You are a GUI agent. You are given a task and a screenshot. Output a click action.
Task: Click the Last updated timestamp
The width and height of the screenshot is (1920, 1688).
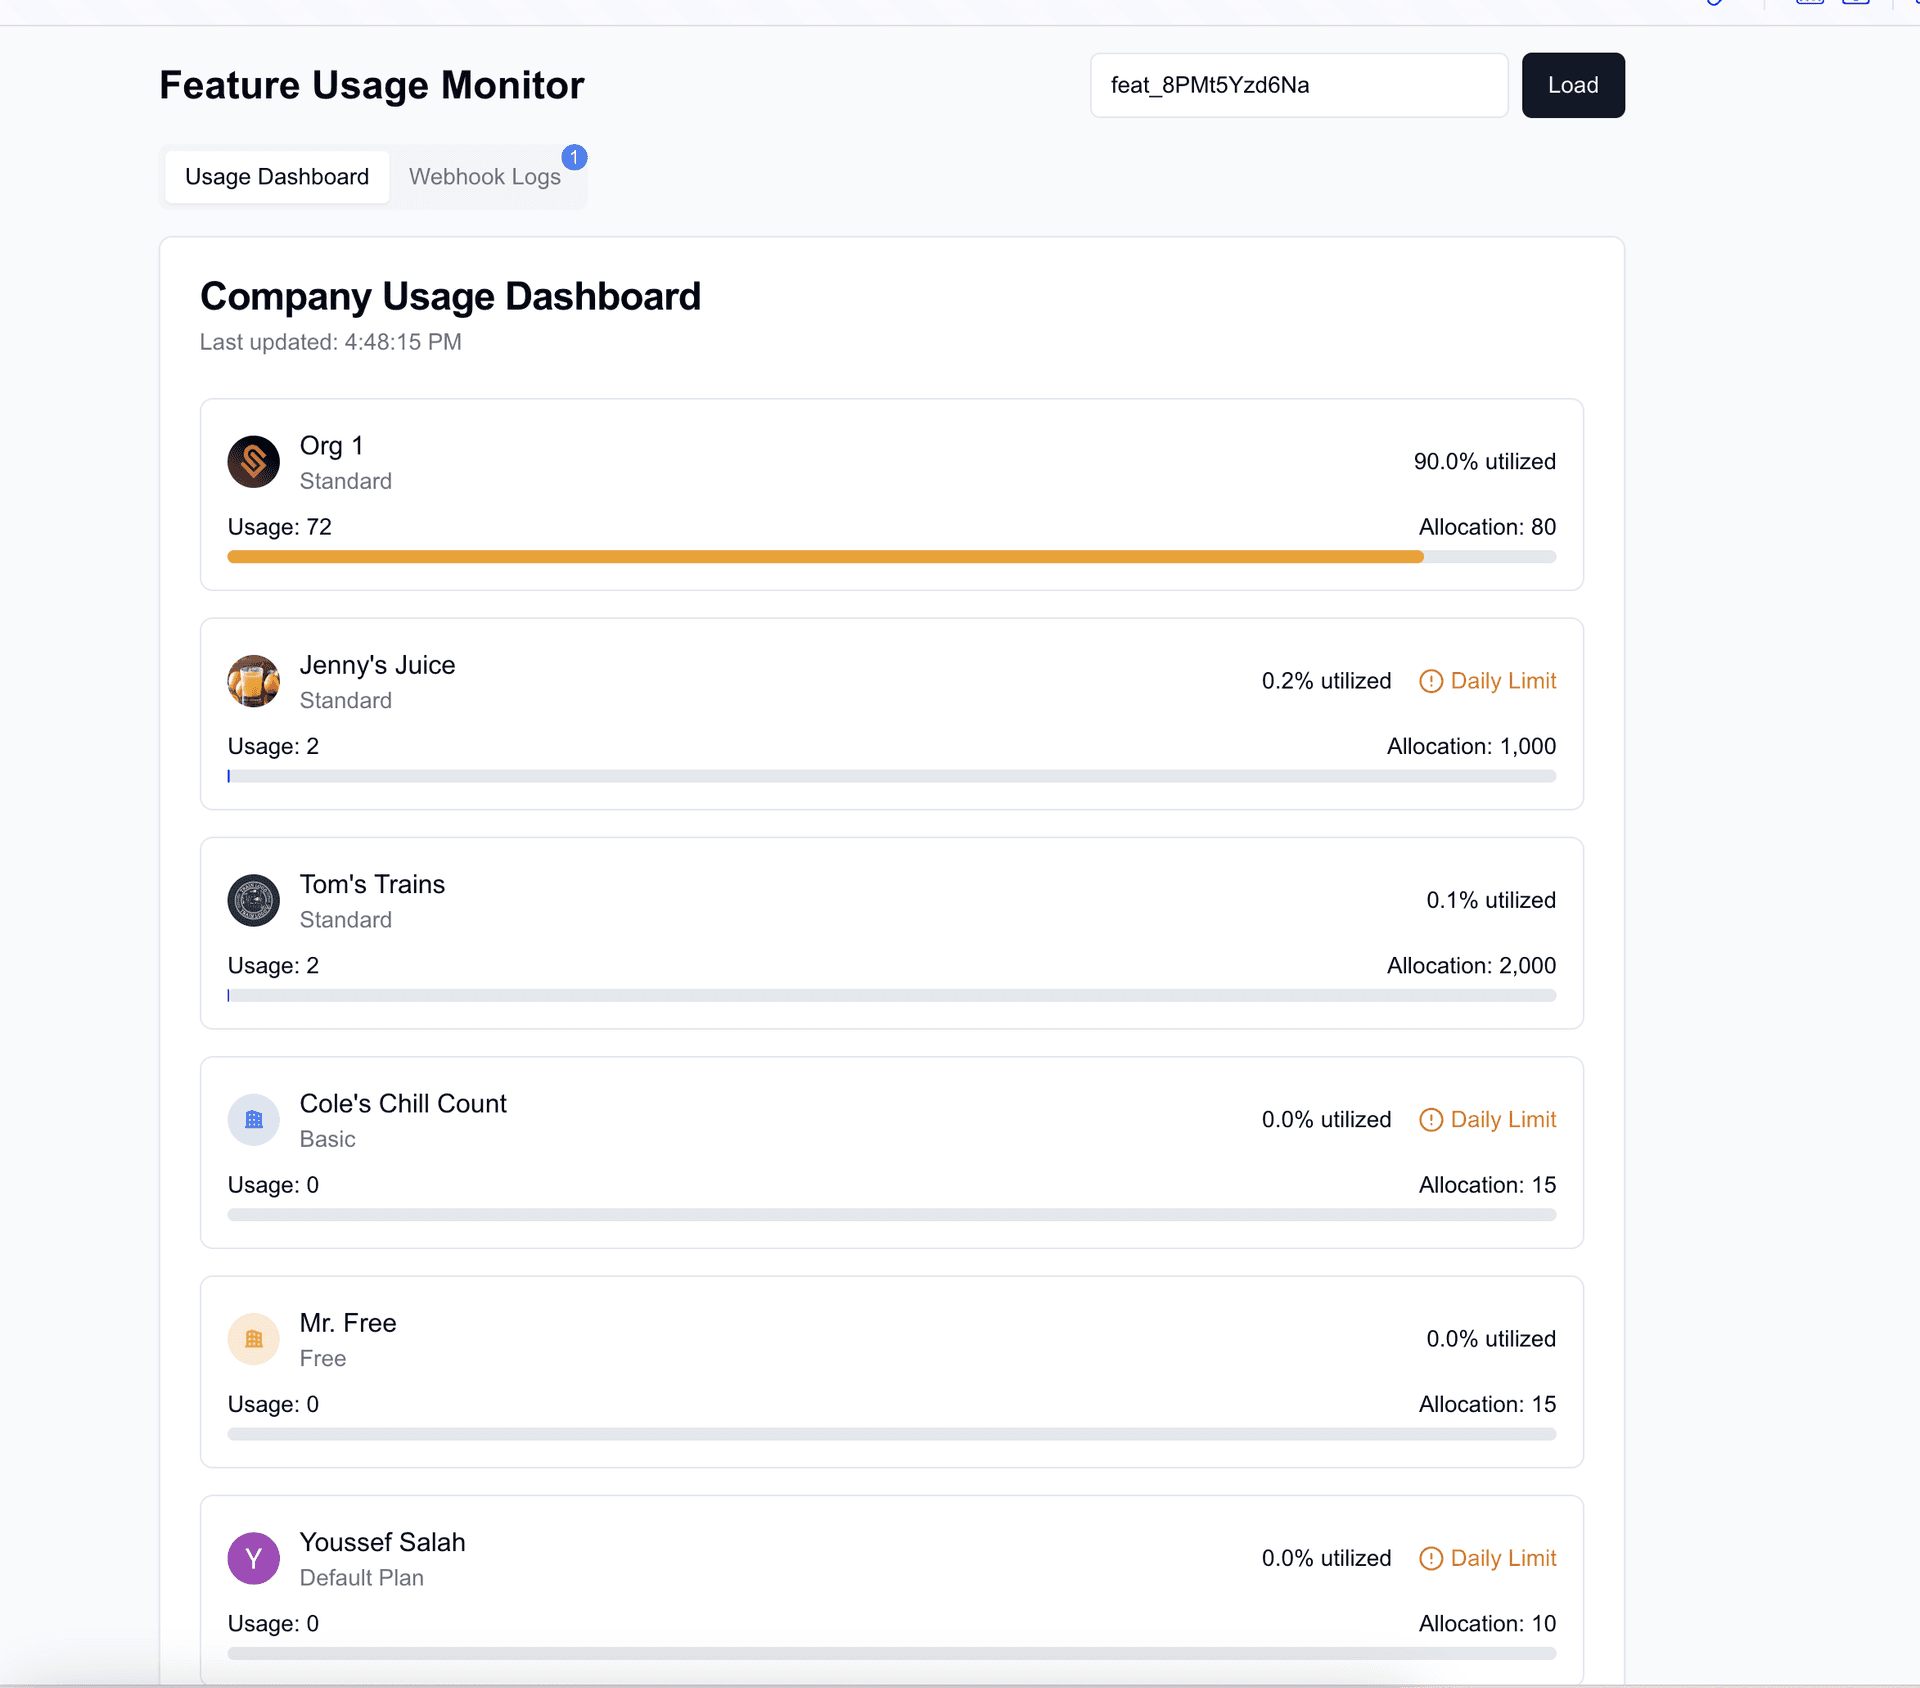(331, 342)
